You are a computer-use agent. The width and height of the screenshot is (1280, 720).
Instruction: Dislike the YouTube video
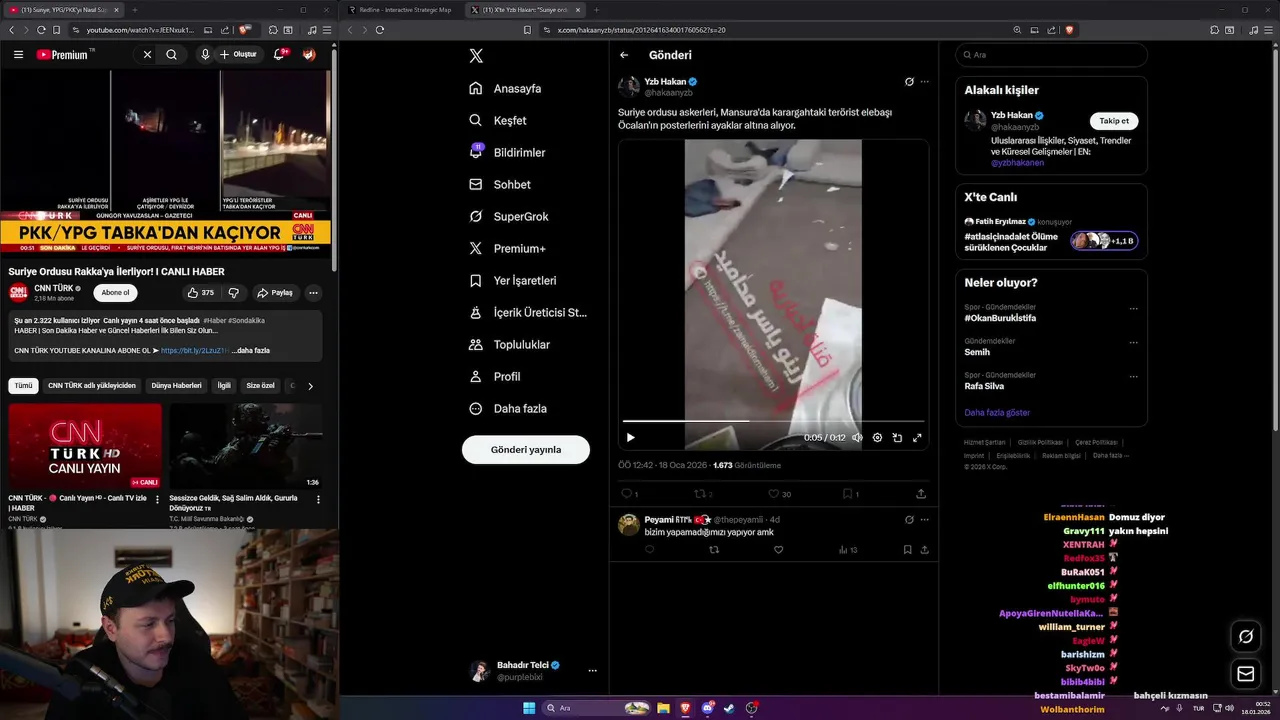[x=234, y=293]
